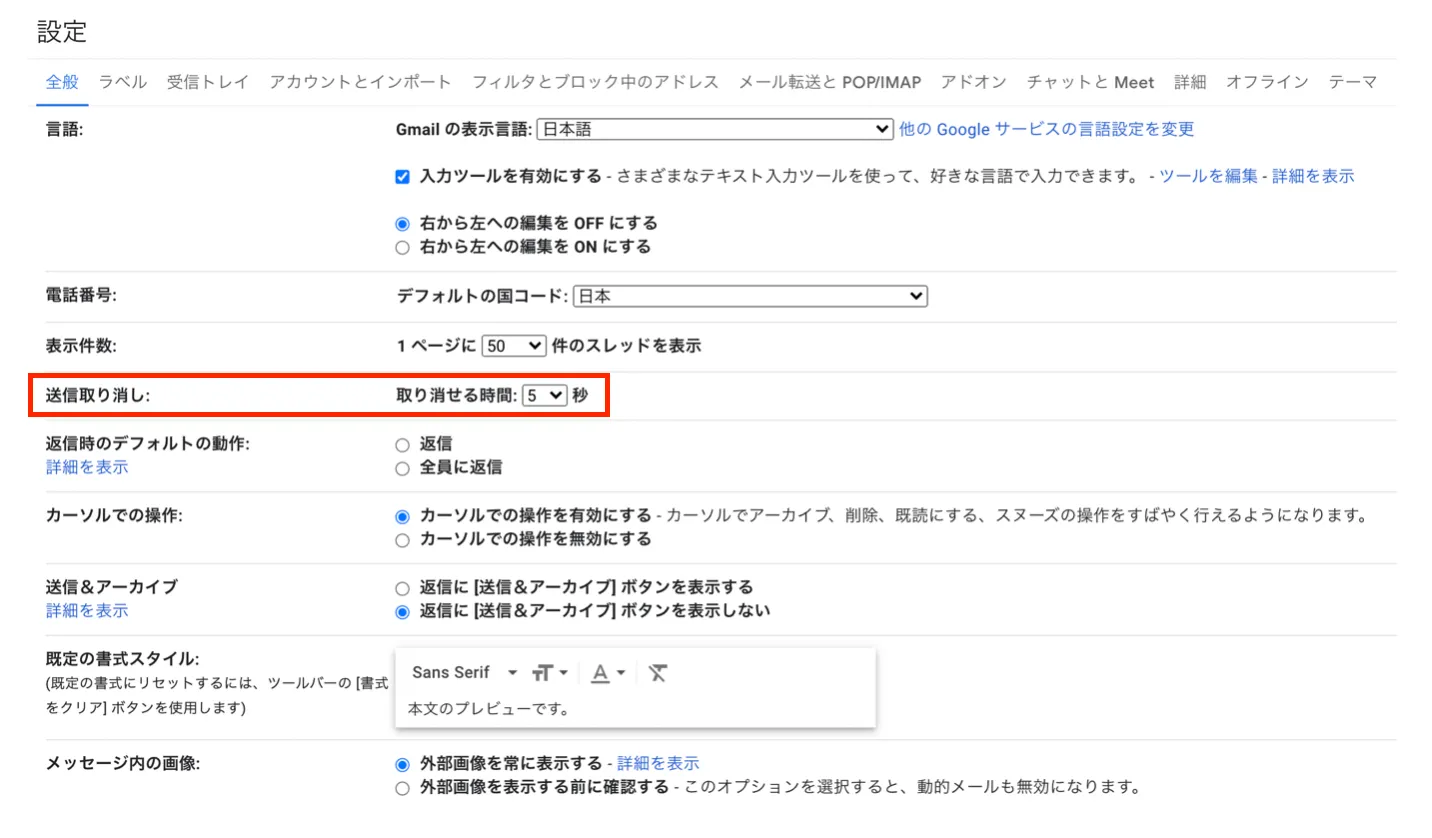
Task: Open the text color icon
Action: pos(607,673)
